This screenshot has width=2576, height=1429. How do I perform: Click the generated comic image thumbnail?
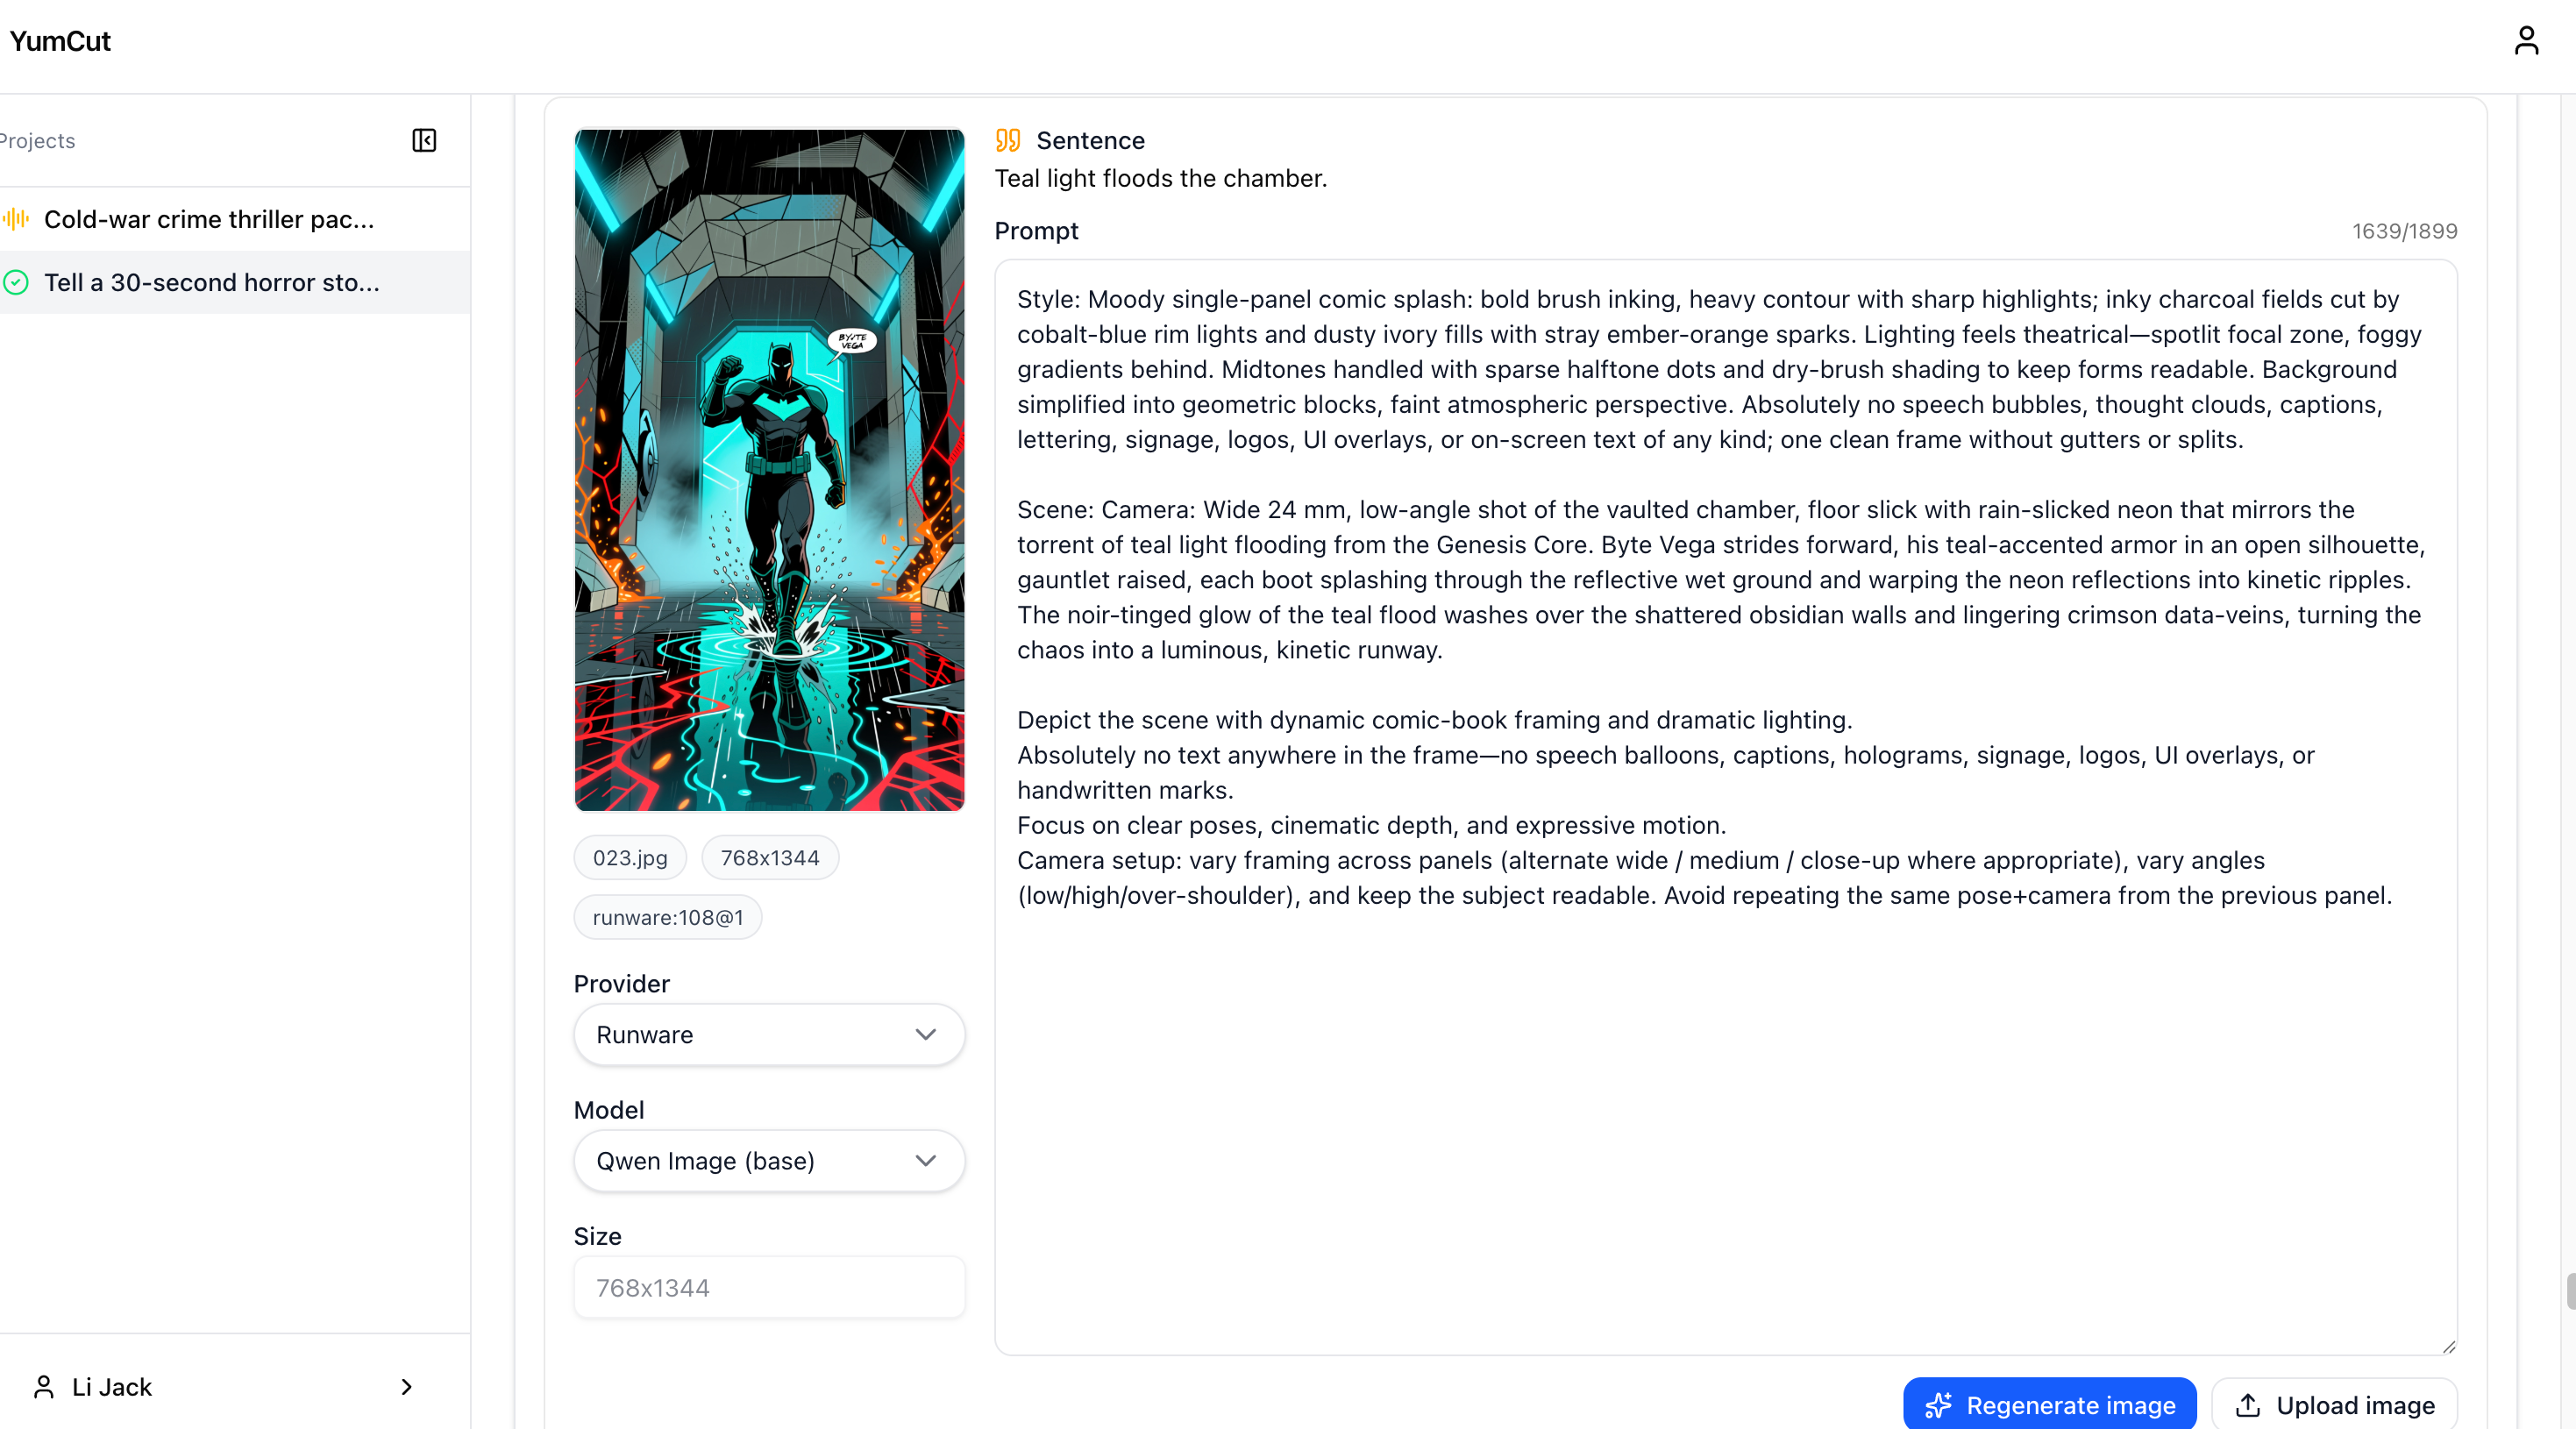769,470
